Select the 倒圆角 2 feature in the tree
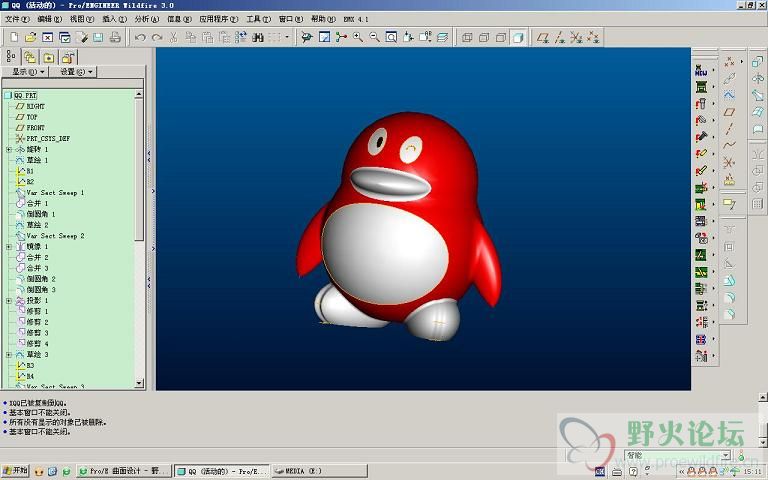The height and width of the screenshot is (480, 768). tap(41, 279)
